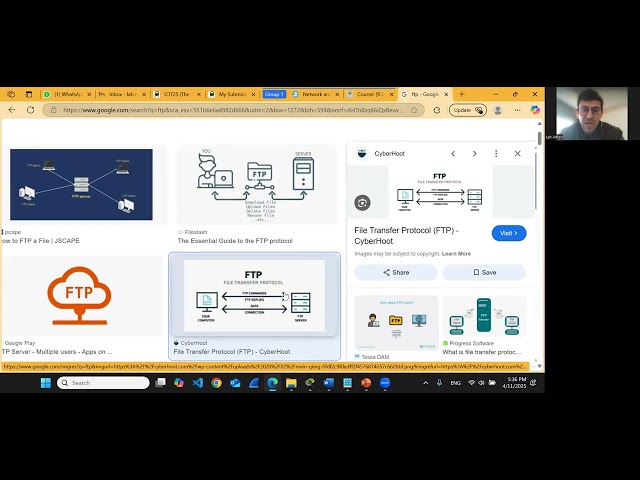The width and height of the screenshot is (640, 480).
Task: Open the Tessa DAM related image thumbnail
Action: point(396,323)
